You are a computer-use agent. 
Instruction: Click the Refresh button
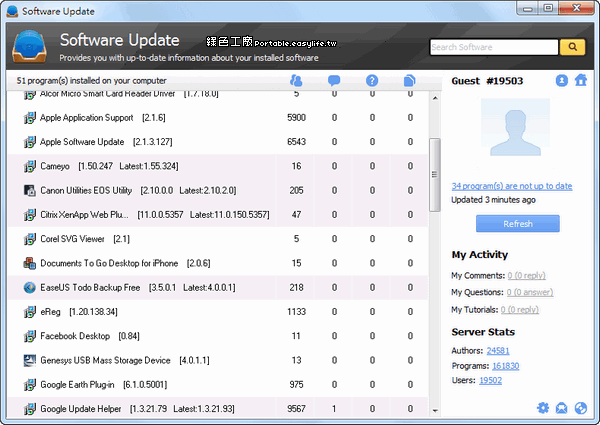517,223
